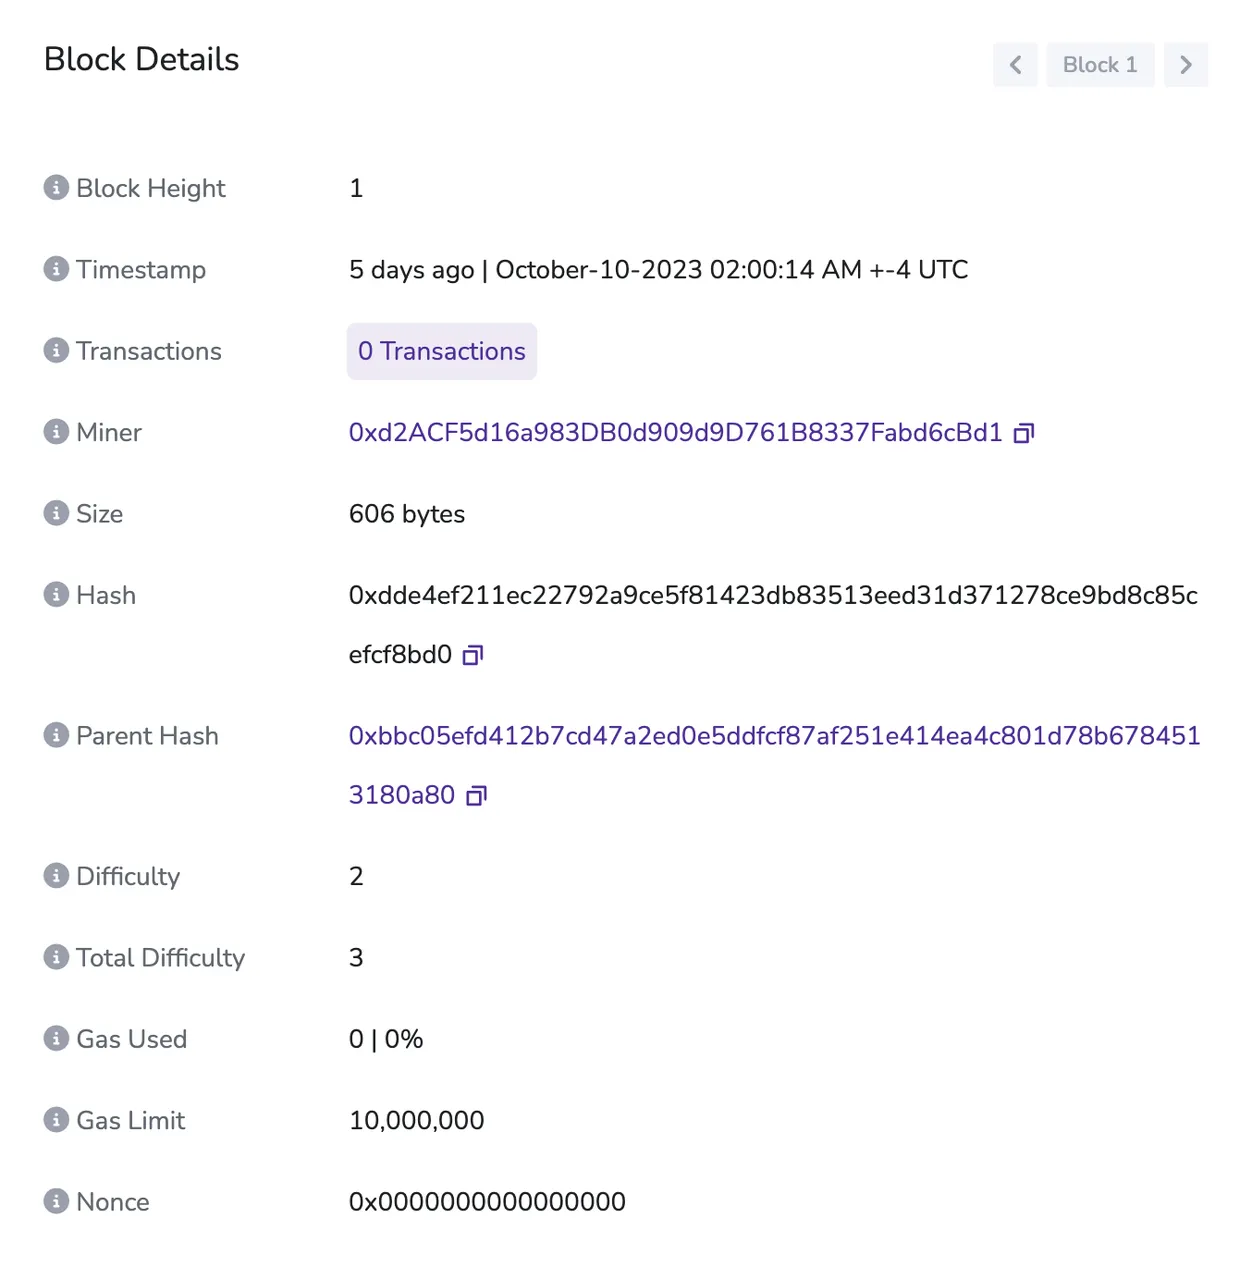Click the info icon next to Timestamp

pyautogui.click(x=56, y=269)
